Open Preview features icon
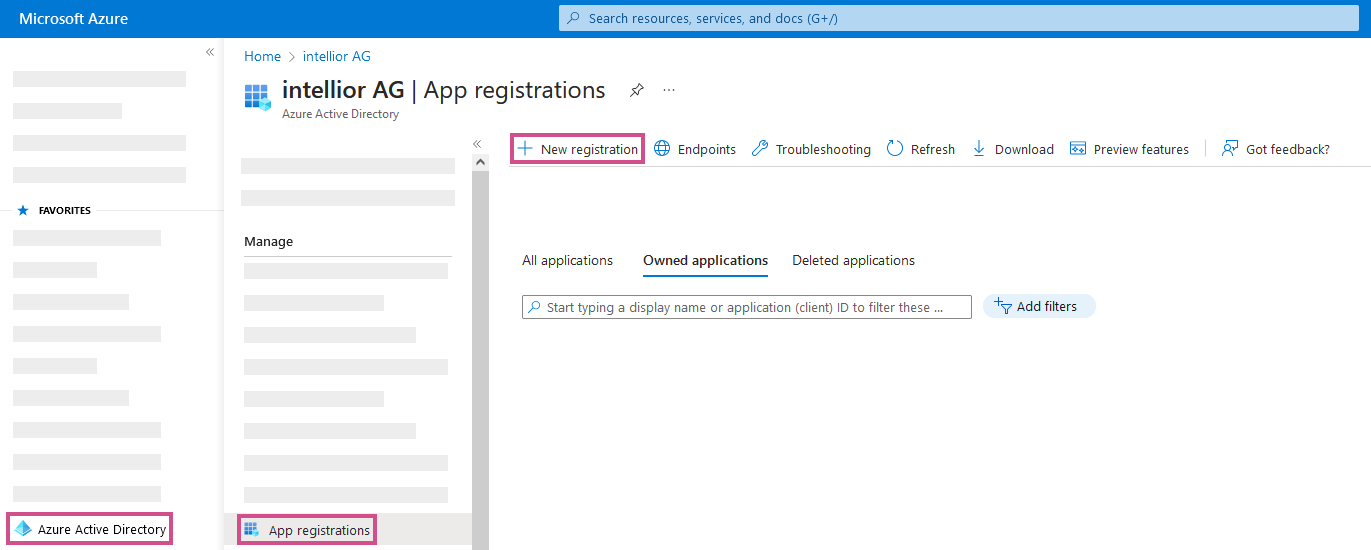The height and width of the screenshot is (550, 1371). click(1078, 149)
